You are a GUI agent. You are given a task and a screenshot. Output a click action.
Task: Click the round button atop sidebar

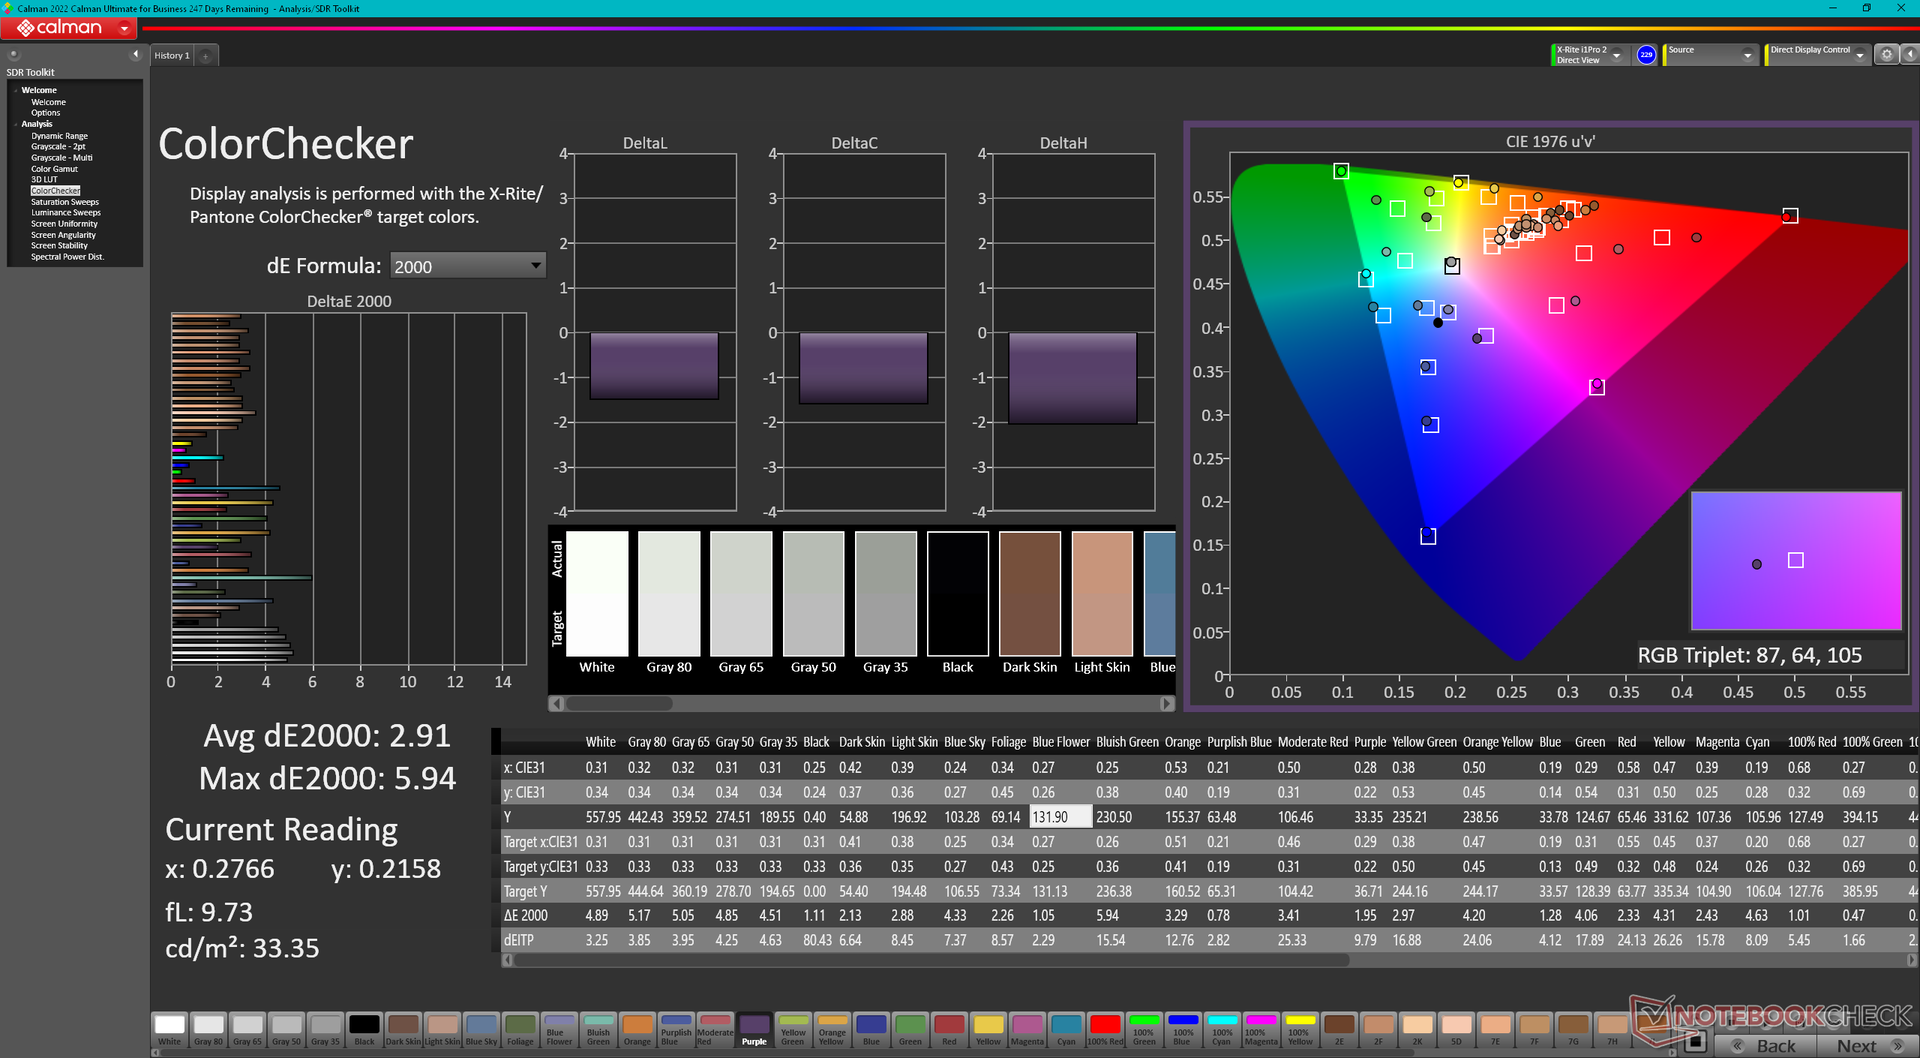point(13,55)
